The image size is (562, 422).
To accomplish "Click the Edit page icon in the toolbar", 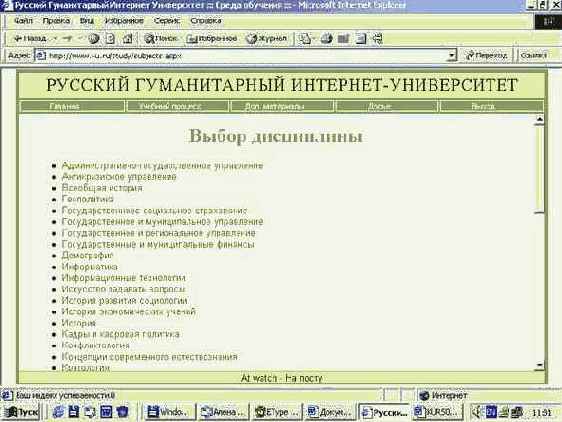I will [x=343, y=38].
